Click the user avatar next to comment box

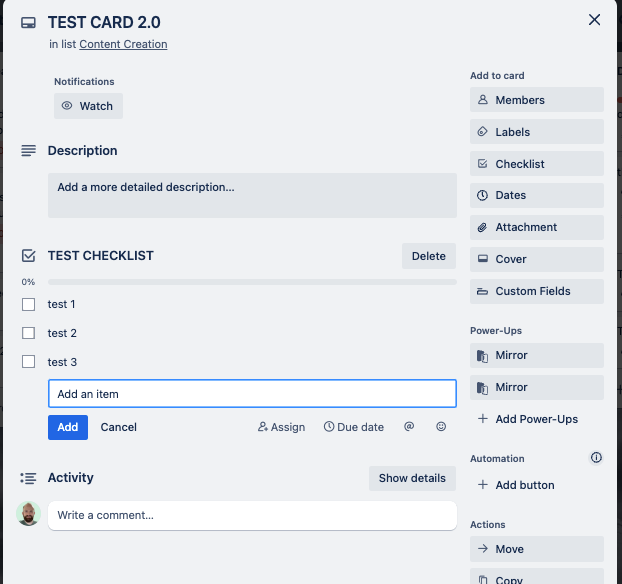[29, 514]
